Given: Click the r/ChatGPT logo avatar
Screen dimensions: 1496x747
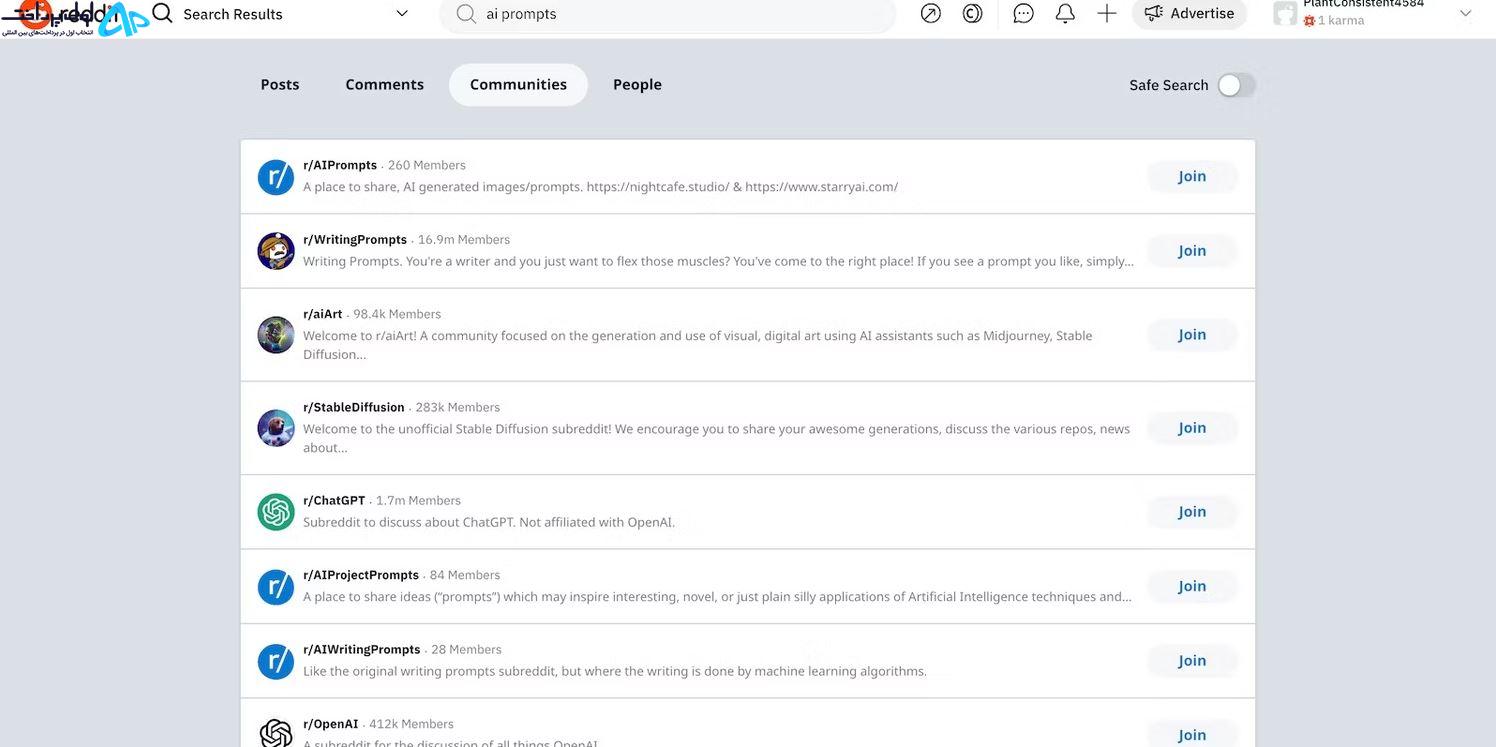Looking at the screenshot, I should coord(276,512).
